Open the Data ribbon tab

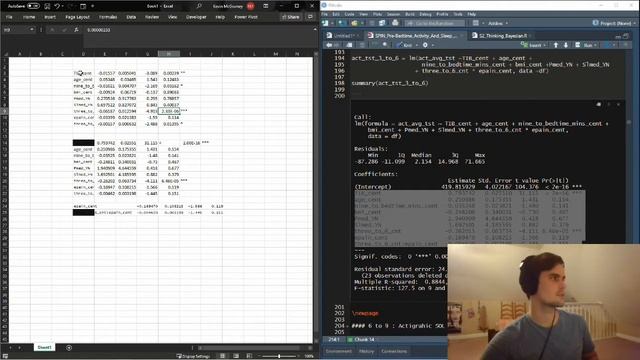[x=131, y=17]
